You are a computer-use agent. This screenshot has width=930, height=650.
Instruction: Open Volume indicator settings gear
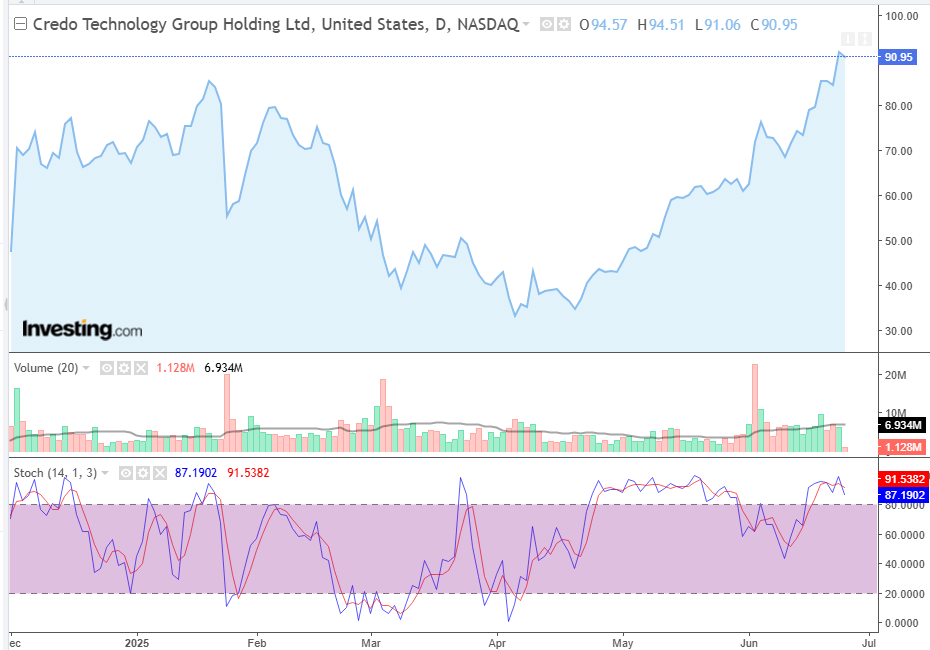click(x=123, y=368)
